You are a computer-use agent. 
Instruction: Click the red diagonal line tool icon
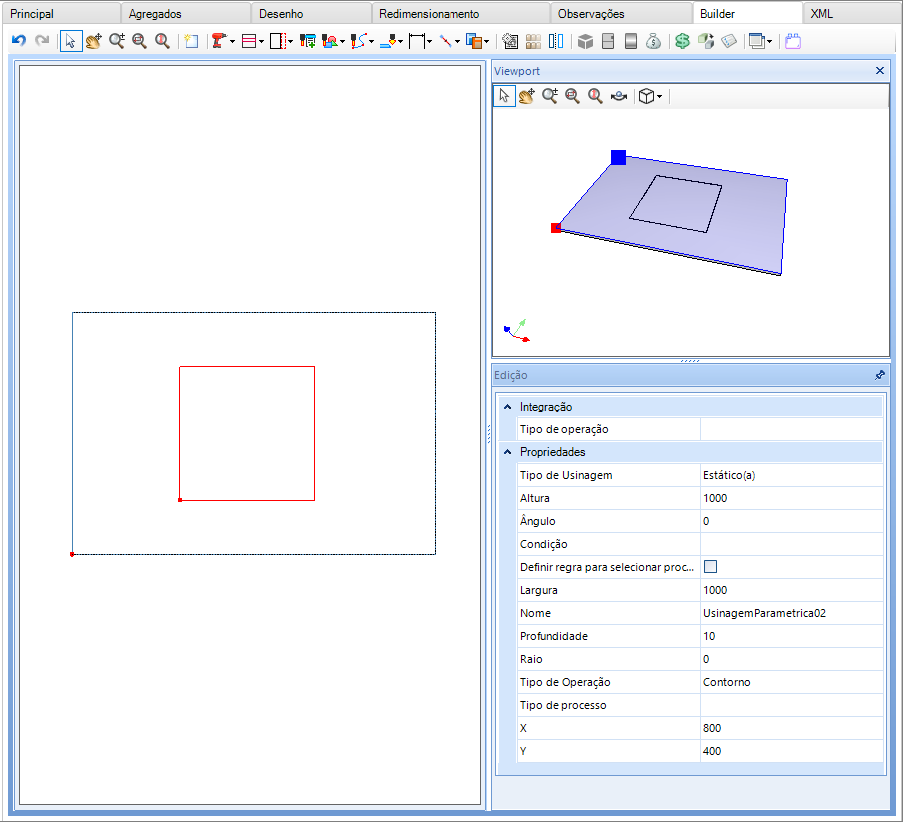pos(446,41)
